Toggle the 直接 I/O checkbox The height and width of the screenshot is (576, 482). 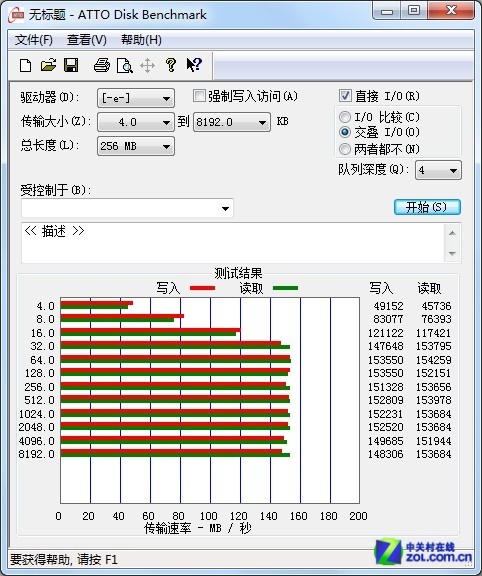[x=345, y=96]
